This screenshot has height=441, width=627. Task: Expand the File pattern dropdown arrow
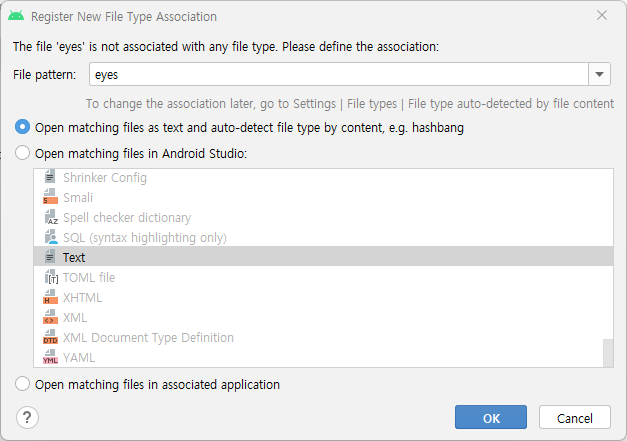[599, 74]
